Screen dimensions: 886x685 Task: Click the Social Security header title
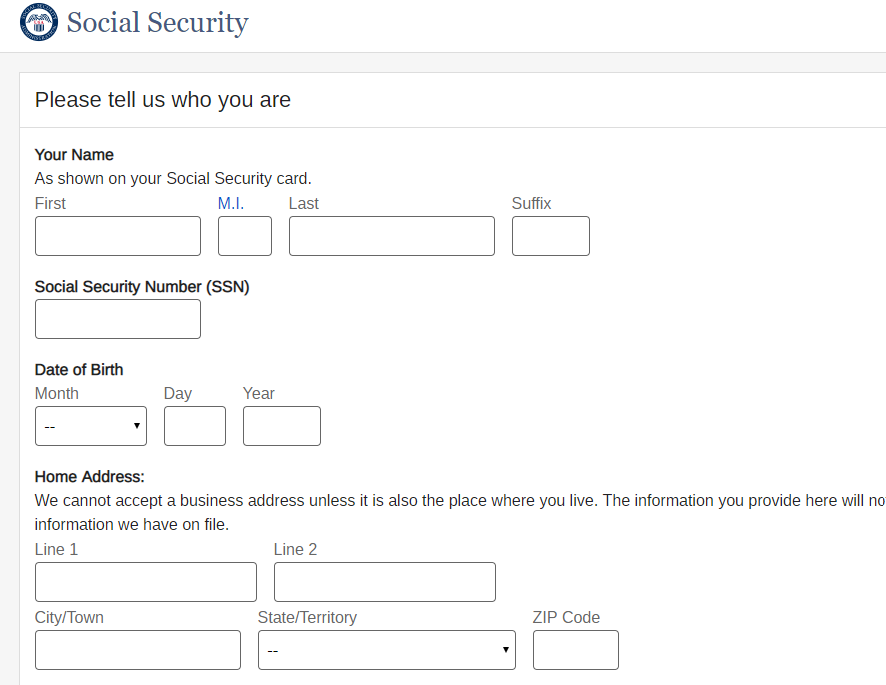(158, 22)
